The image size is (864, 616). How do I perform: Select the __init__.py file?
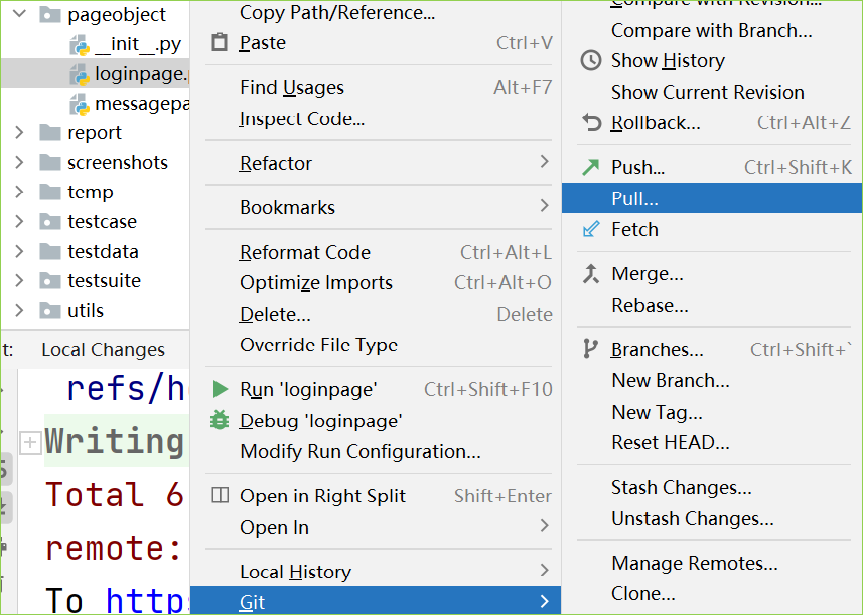click(x=137, y=45)
